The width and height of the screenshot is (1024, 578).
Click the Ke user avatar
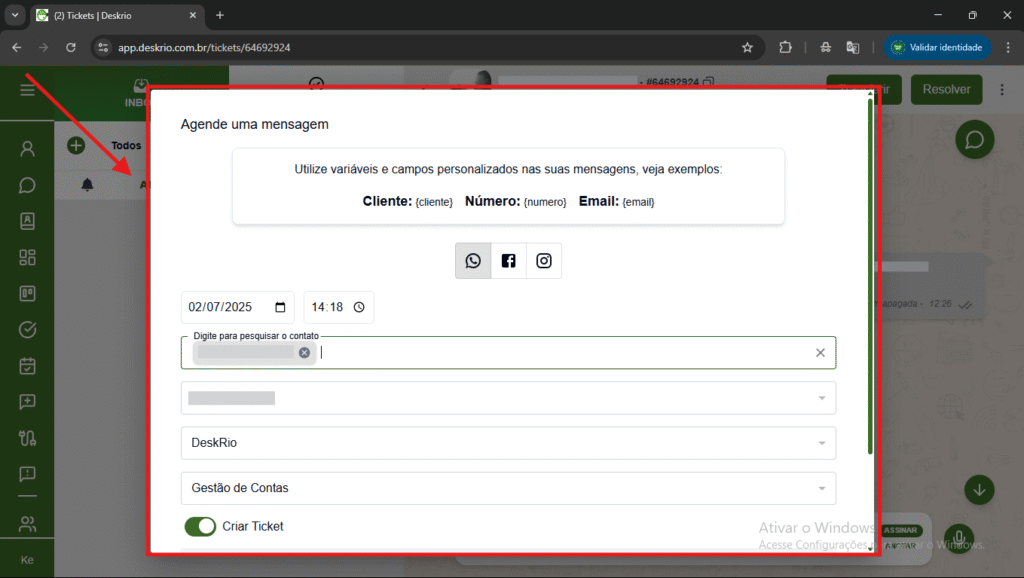point(27,560)
